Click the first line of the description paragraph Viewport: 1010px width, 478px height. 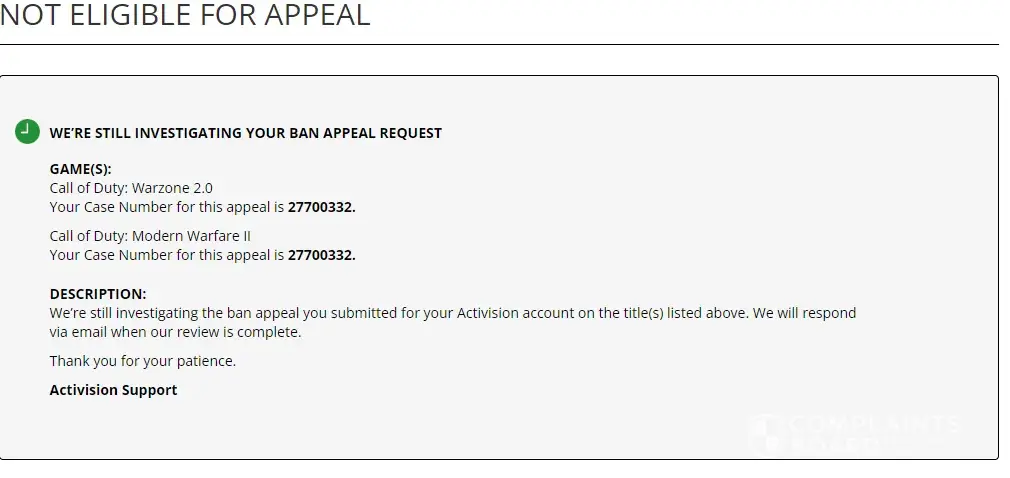coord(452,313)
